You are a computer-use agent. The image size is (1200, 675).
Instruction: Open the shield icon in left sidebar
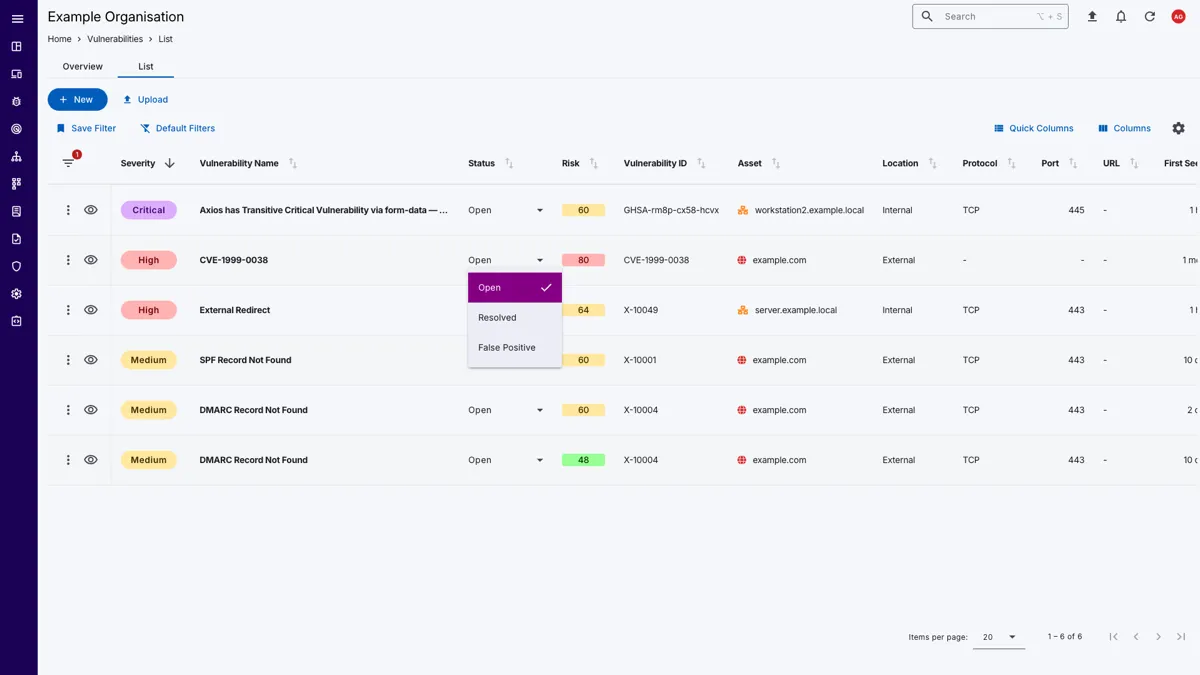pyautogui.click(x=16, y=267)
